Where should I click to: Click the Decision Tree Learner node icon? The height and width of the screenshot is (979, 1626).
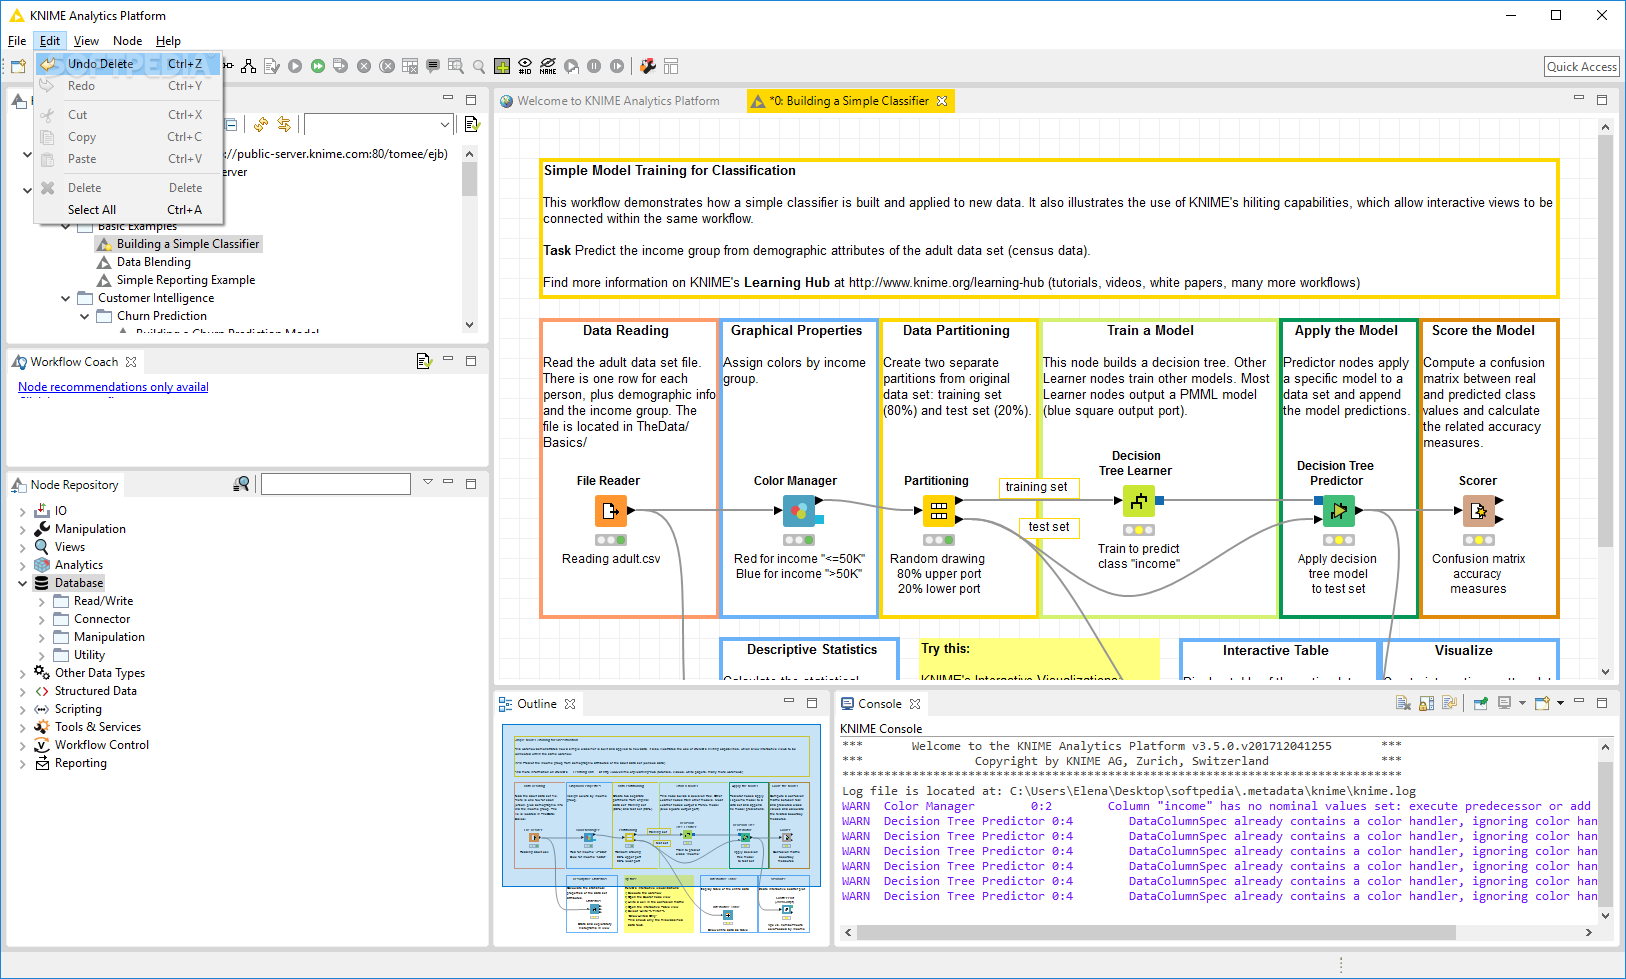coord(1139,501)
